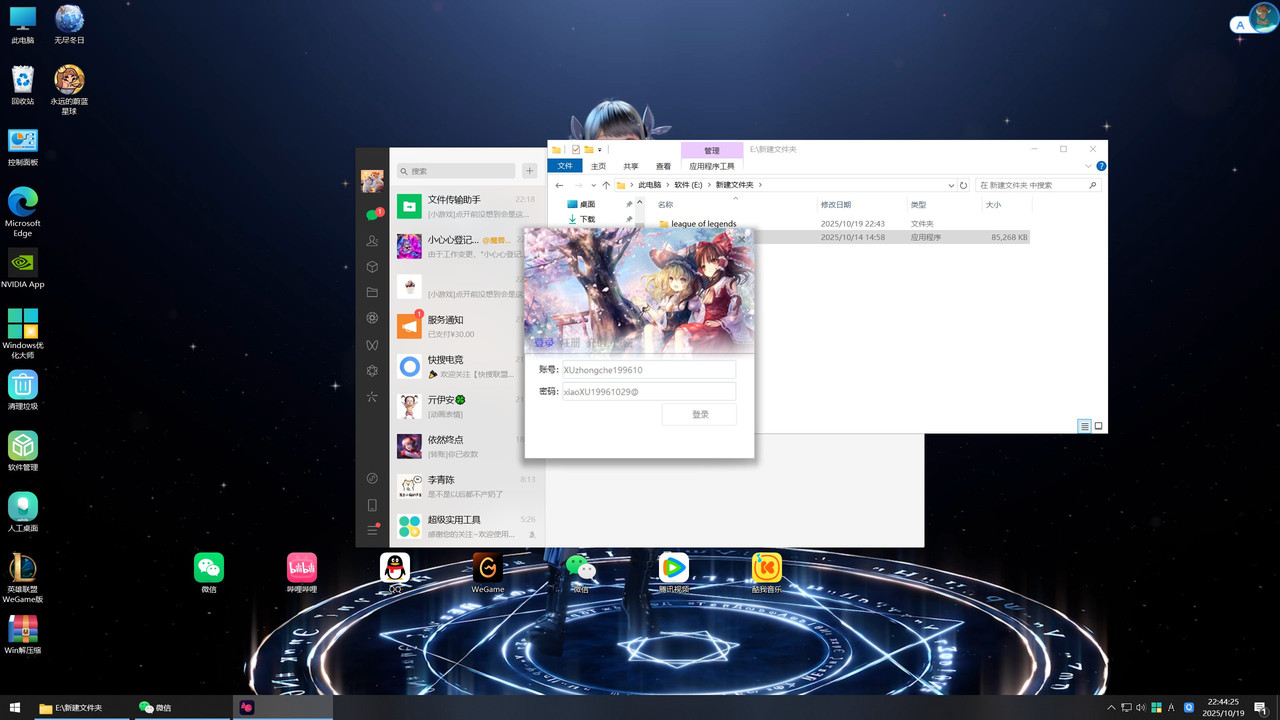Viewport: 1280px width, 720px height.
Task: Go back in File Explorer
Action: point(560,185)
